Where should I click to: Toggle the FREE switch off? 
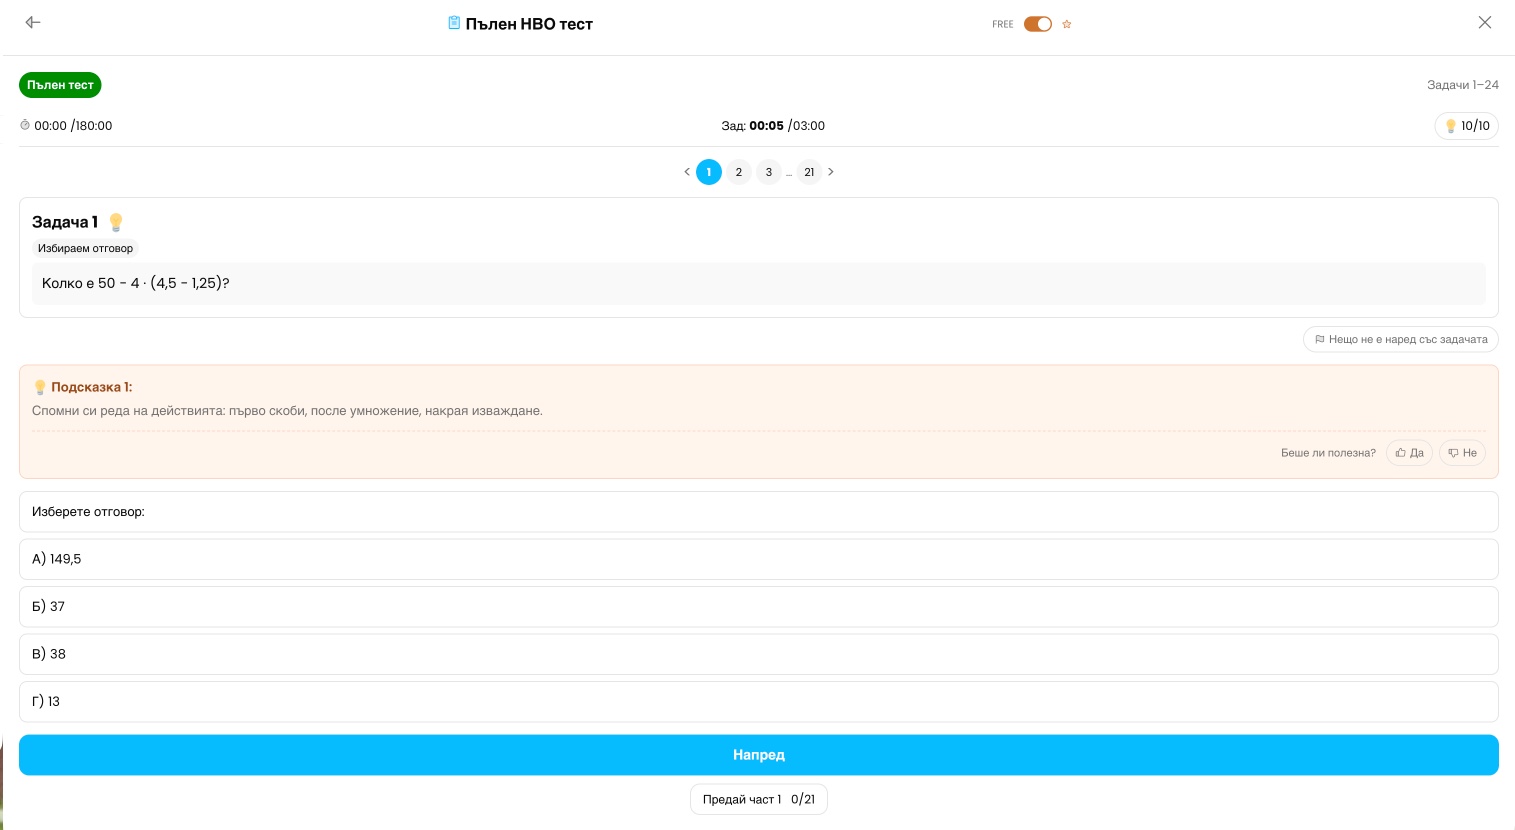click(1038, 24)
